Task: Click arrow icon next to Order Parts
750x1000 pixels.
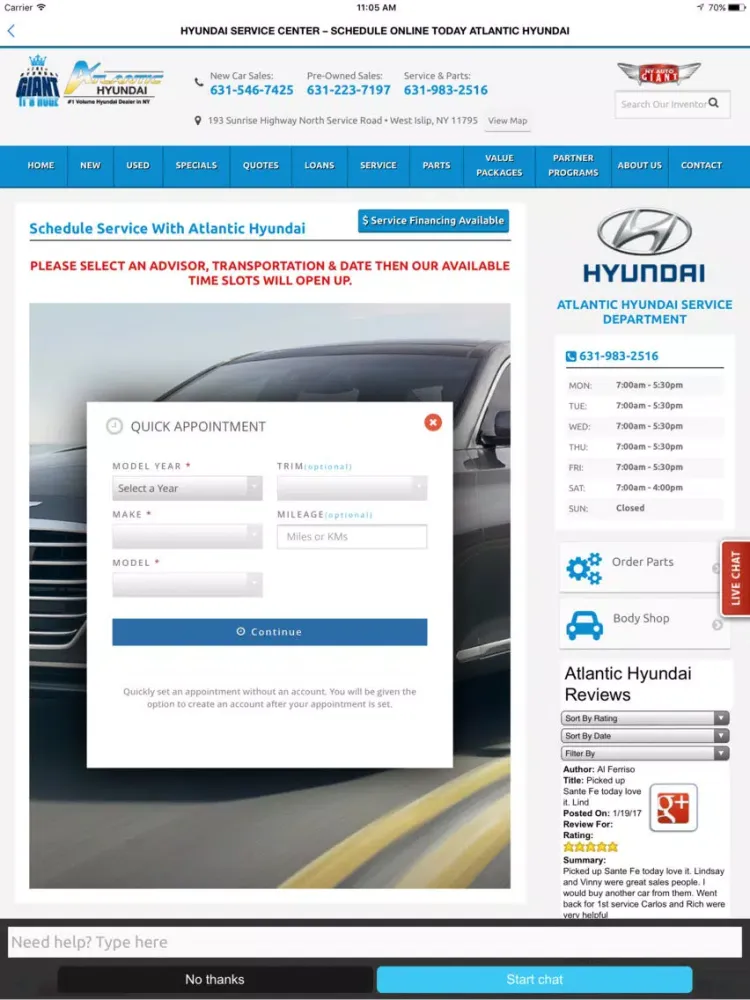Action: point(716,568)
